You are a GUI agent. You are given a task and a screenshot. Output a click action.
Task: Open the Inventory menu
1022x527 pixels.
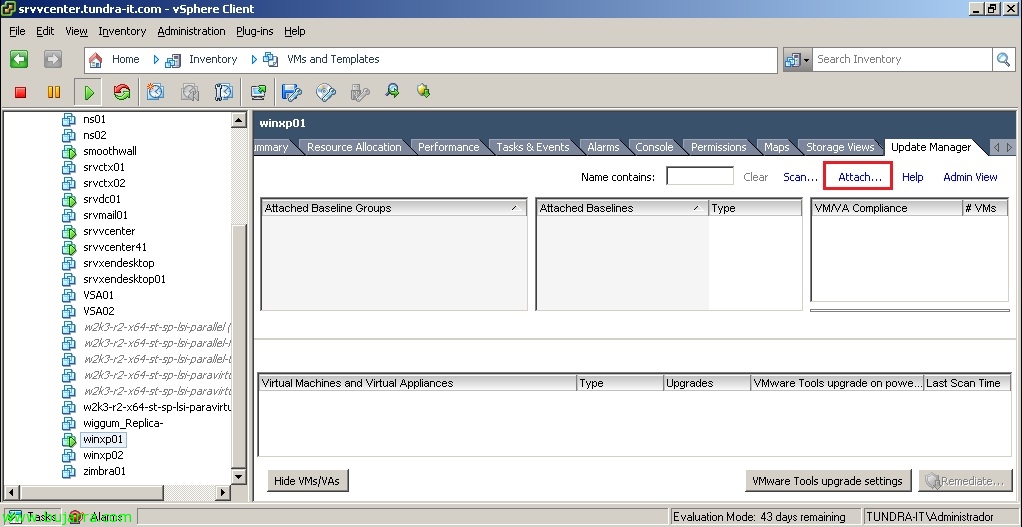click(x=122, y=31)
